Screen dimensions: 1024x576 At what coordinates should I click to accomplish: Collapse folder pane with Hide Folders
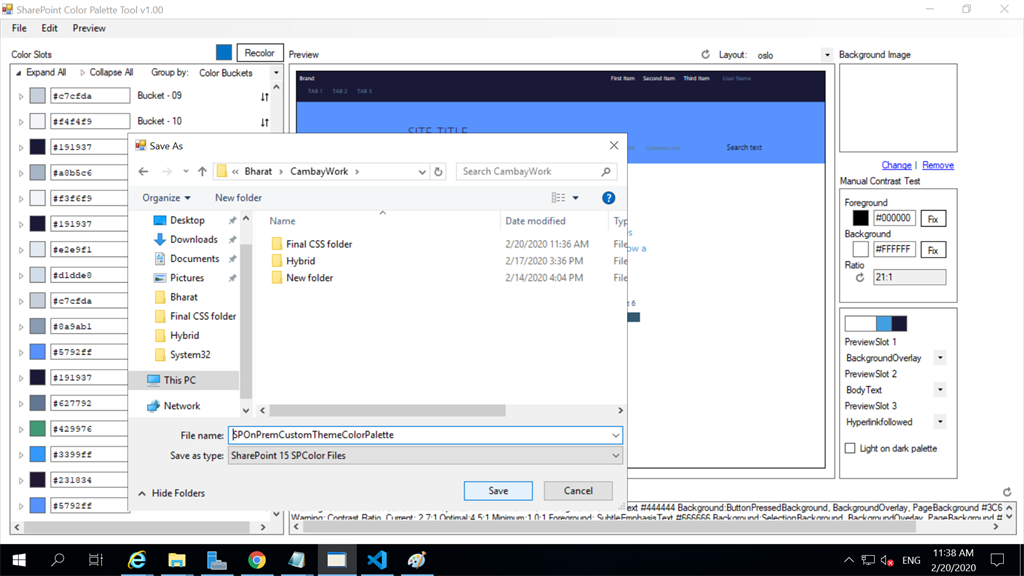click(171, 493)
